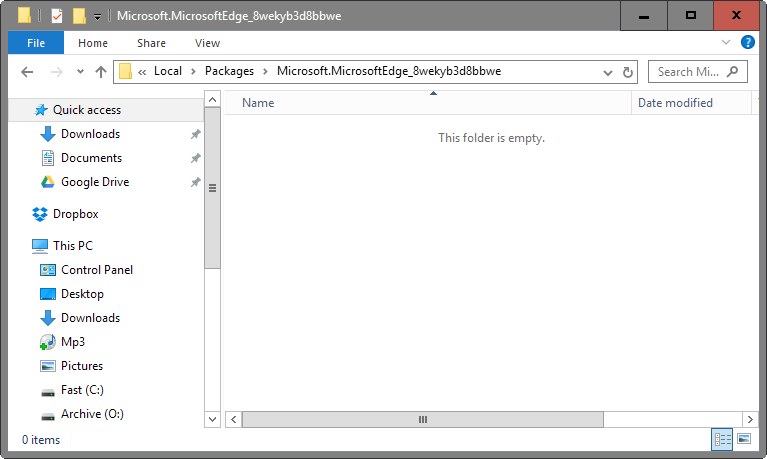Click the Properties quick access toolbar icon

coord(57,16)
